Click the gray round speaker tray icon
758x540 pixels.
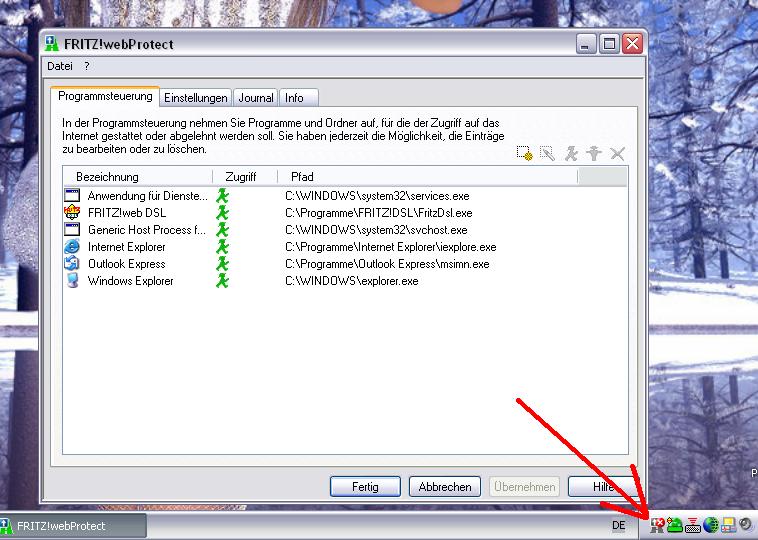pyautogui.click(x=746, y=525)
